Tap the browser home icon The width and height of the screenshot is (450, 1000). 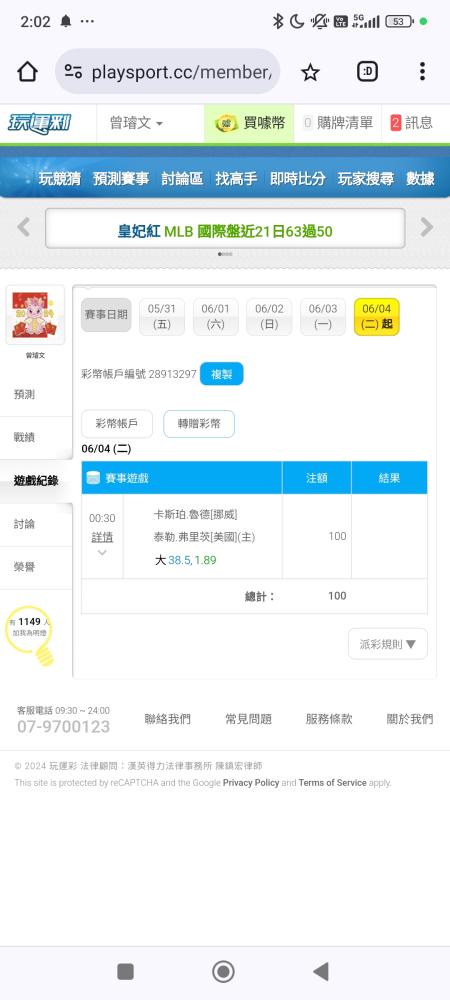(x=27, y=72)
